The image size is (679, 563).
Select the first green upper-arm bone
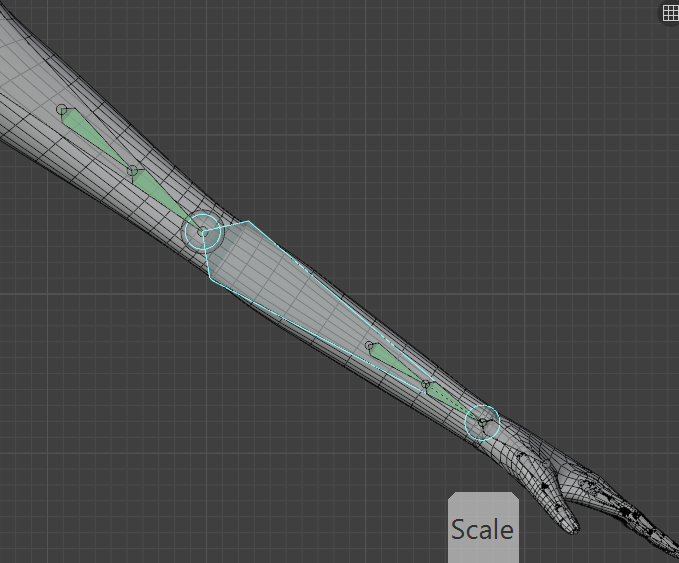(95, 139)
